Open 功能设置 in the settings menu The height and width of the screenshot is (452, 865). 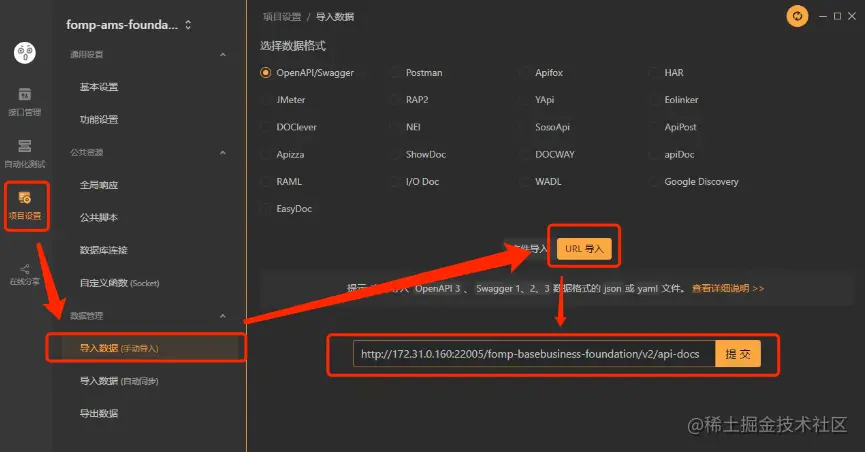click(x=99, y=120)
